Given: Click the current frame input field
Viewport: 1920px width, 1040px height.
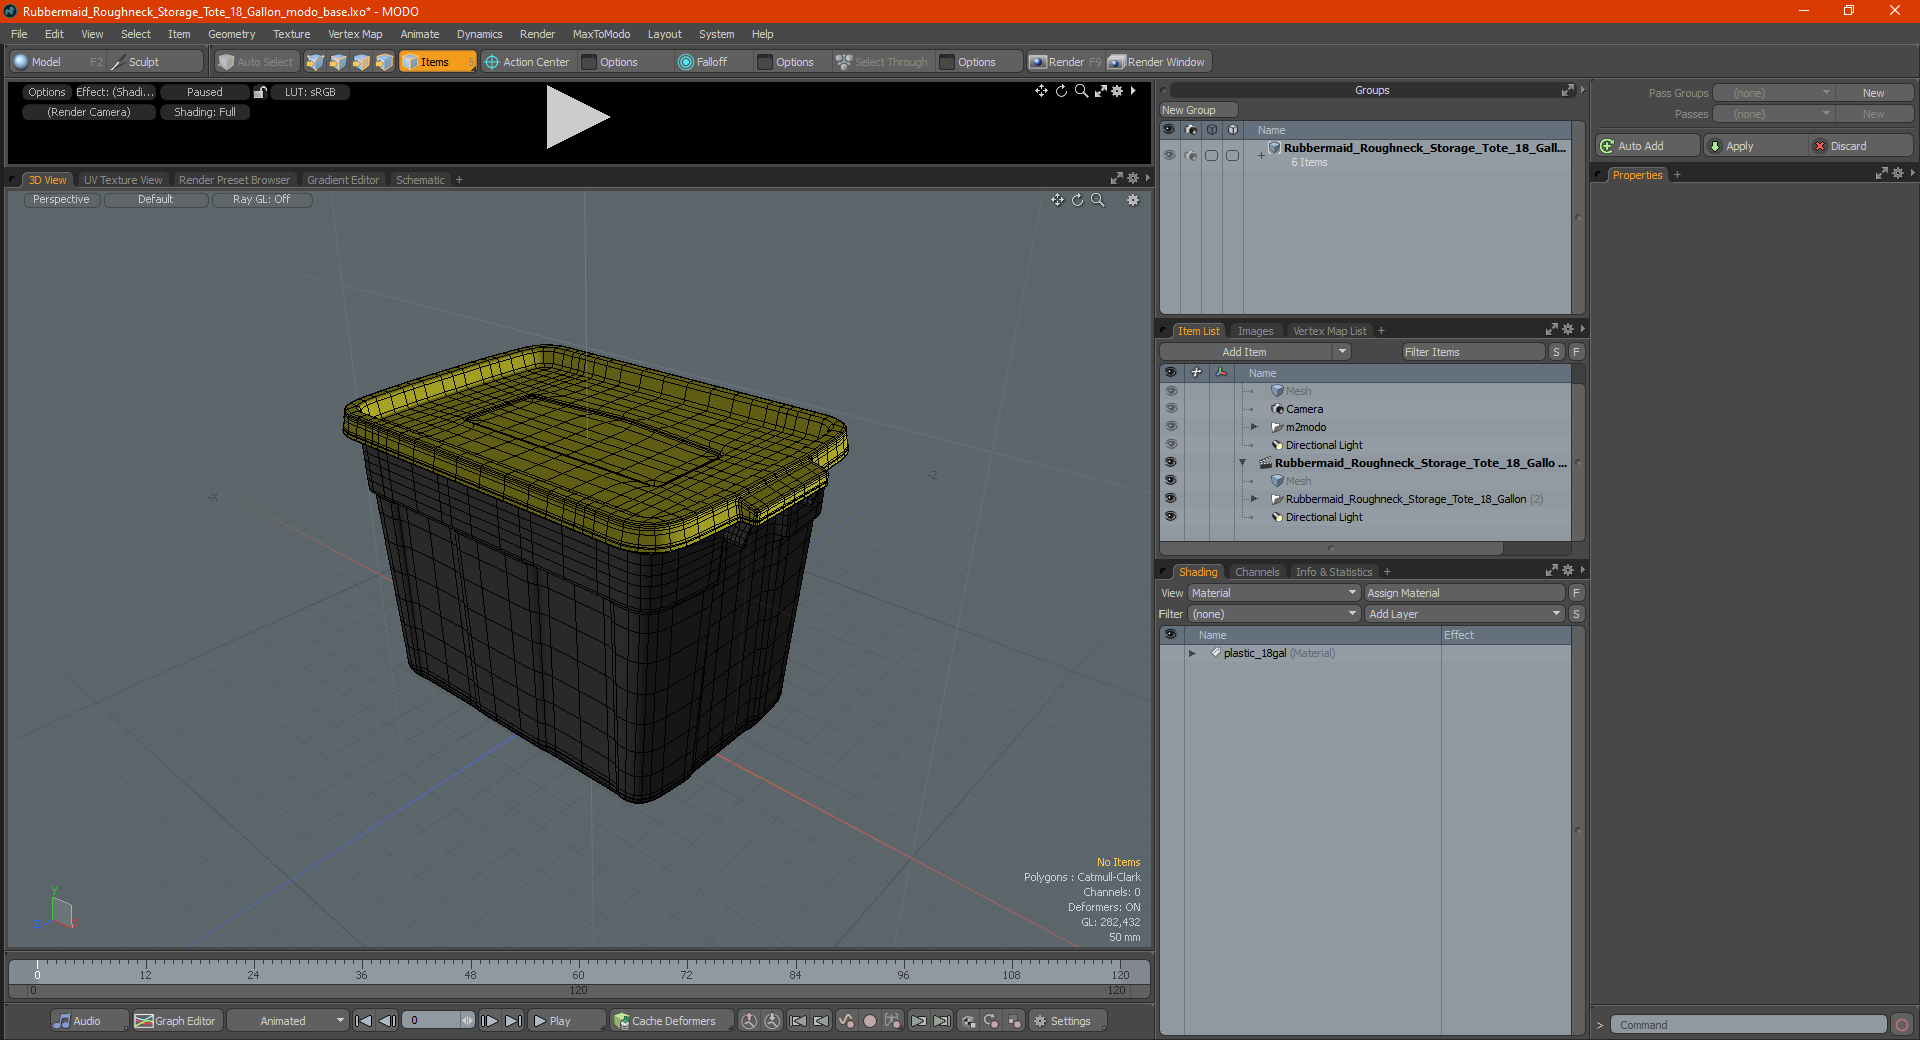Looking at the screenshot, I should click(x=432, y=1021).
